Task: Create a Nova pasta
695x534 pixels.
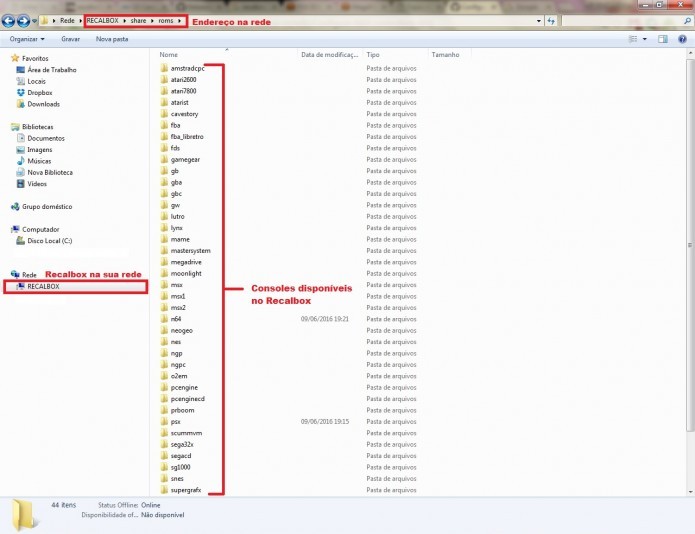Action: [x=112, y=39]
